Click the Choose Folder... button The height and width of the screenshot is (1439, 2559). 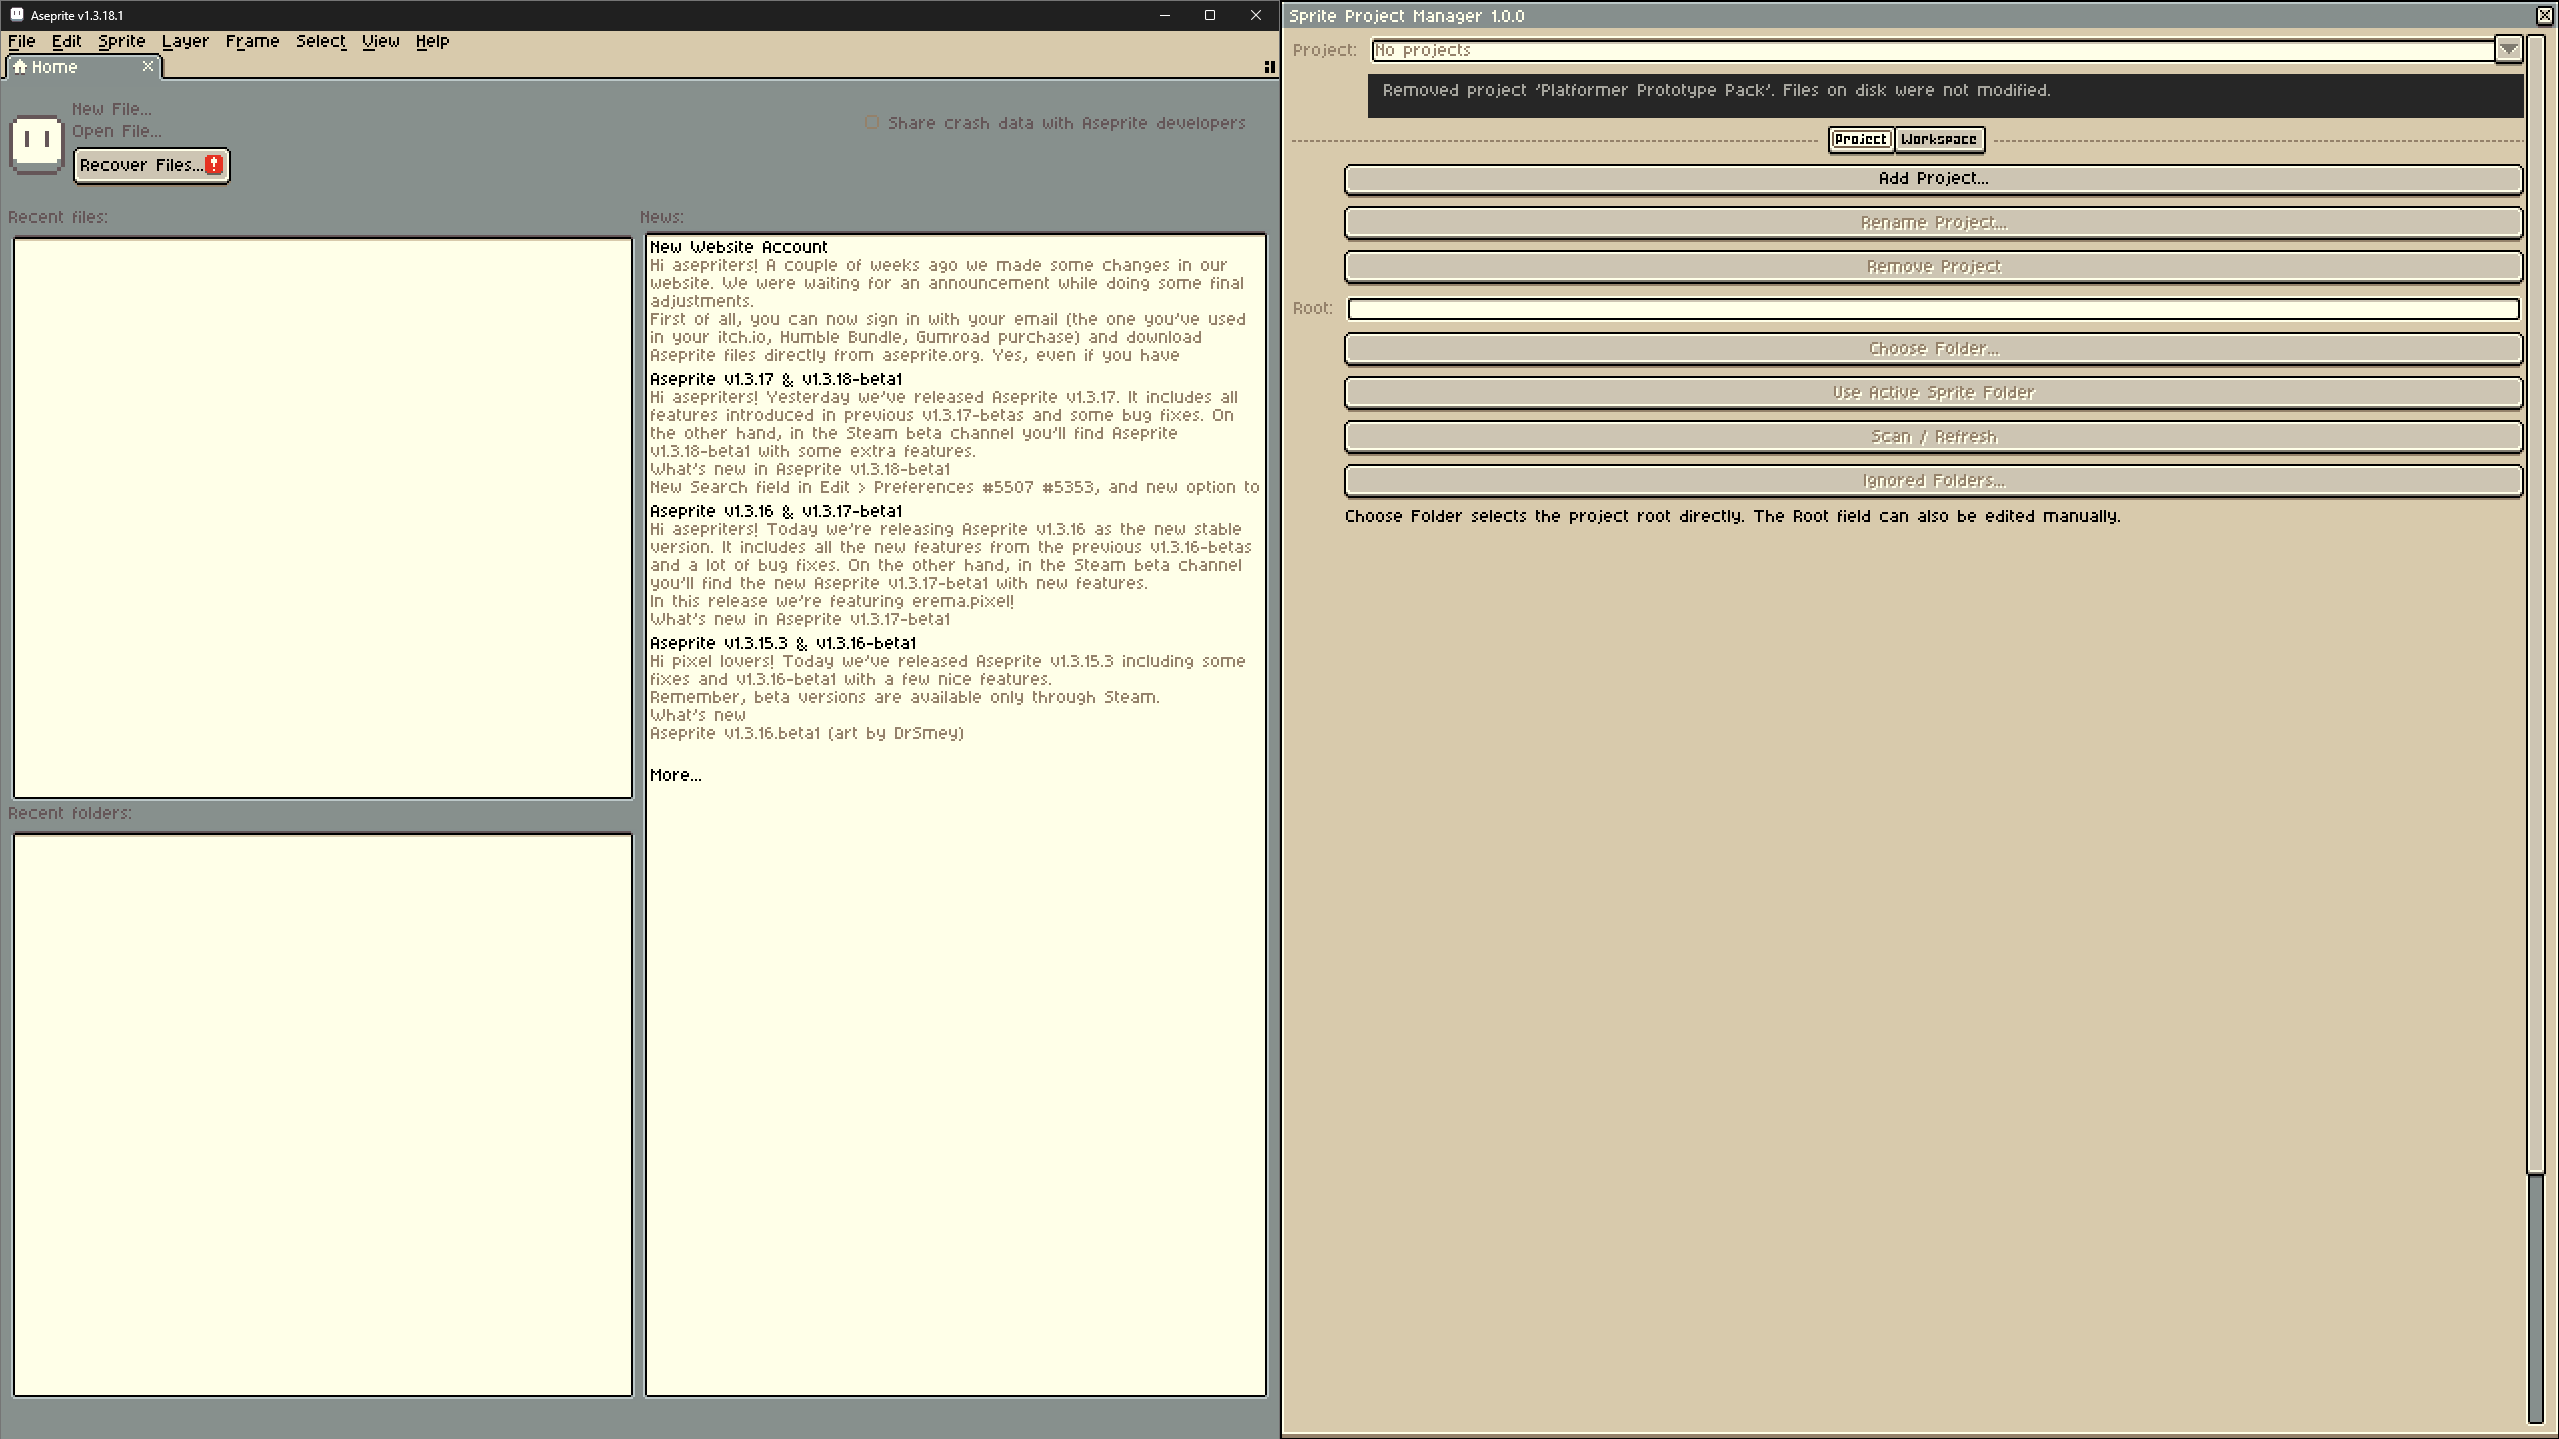point(1933,349)
